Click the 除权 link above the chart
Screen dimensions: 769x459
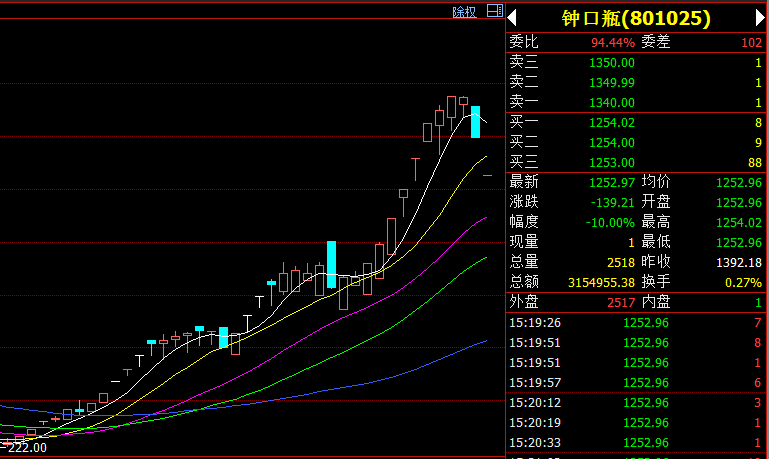pyautogui.click(x=464, y=12)
